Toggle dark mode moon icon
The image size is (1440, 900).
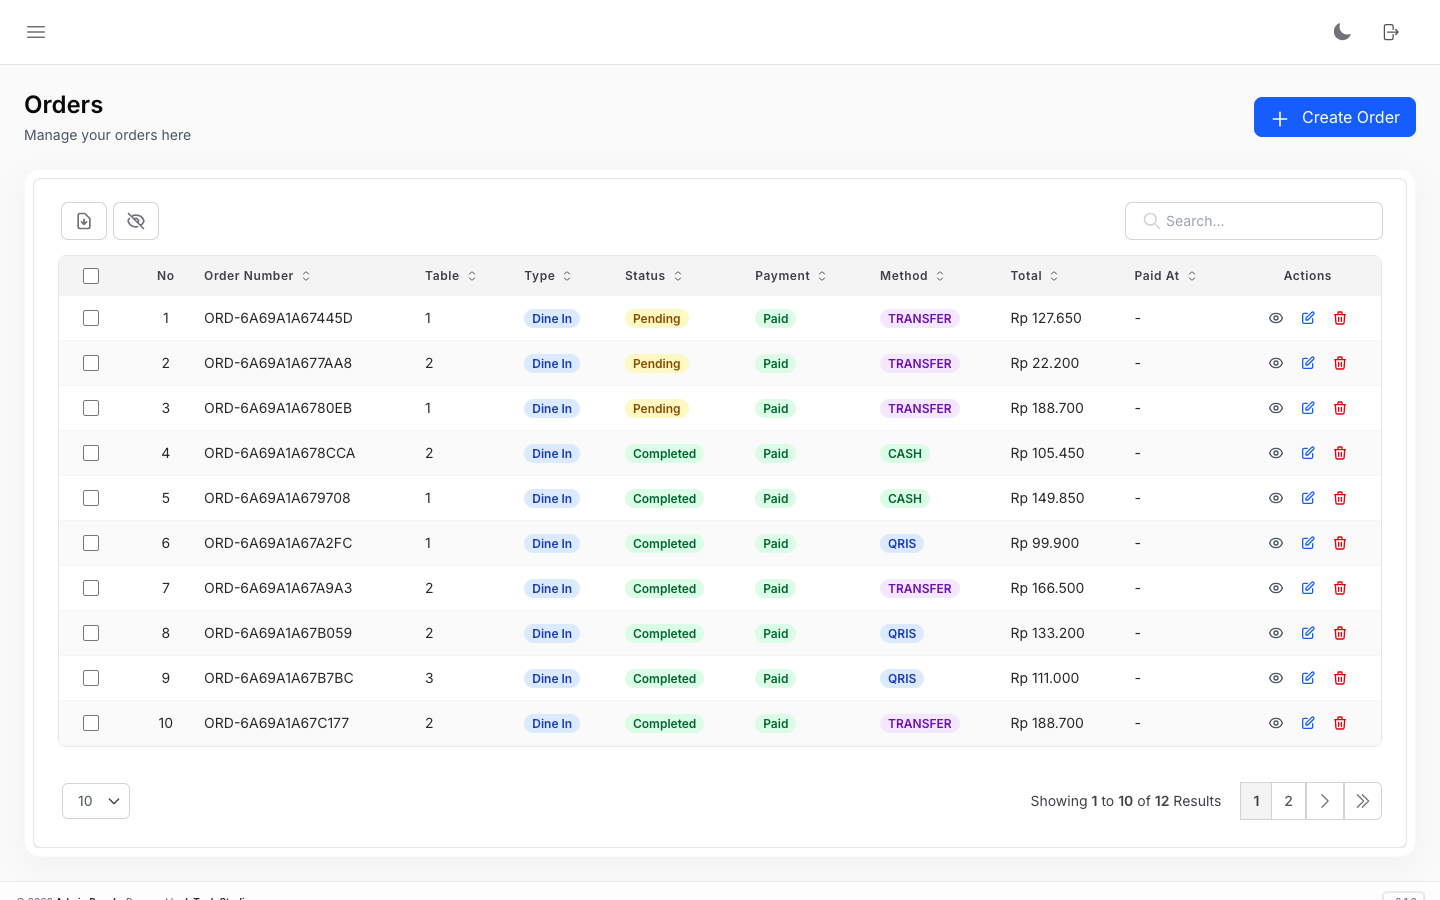click(1342, 32)
